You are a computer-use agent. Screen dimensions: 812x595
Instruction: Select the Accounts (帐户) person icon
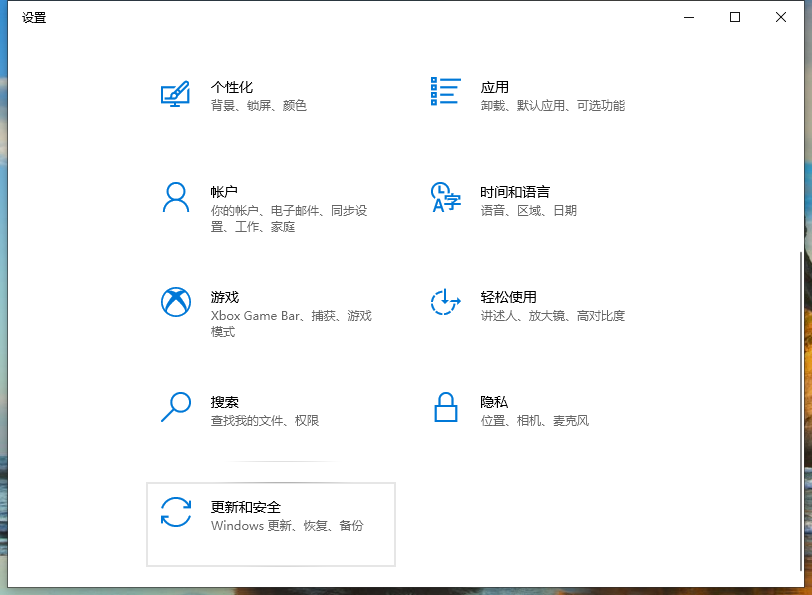(x=176, y=197)
